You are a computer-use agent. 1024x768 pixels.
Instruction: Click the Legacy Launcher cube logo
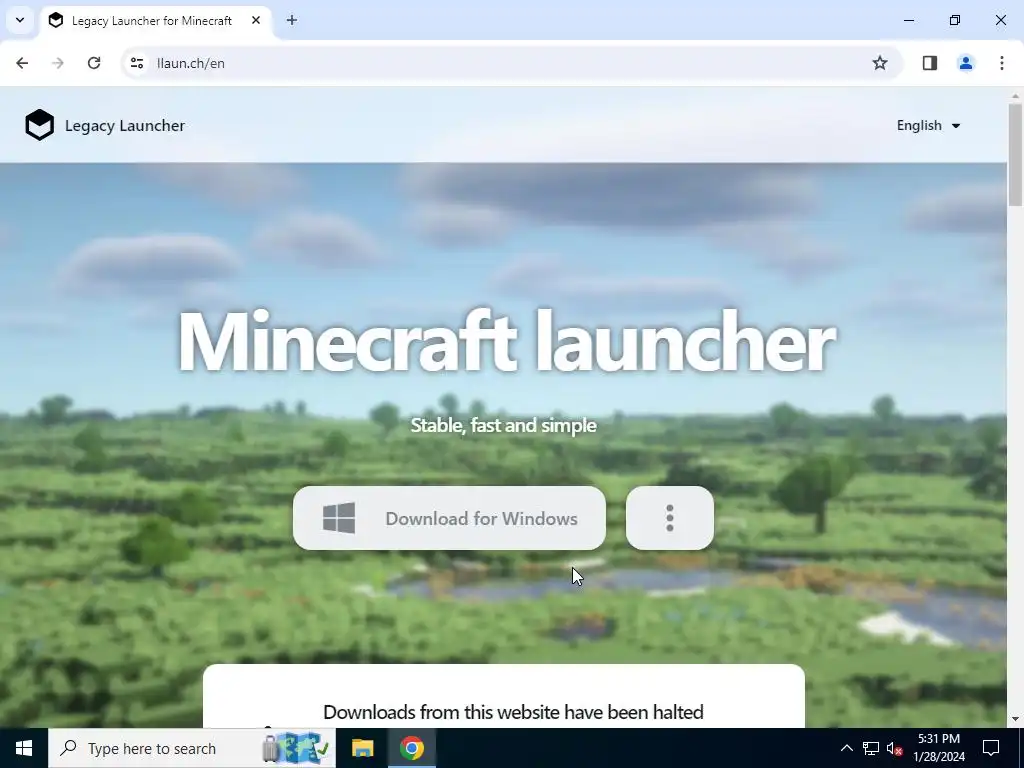tap(39, 125)
